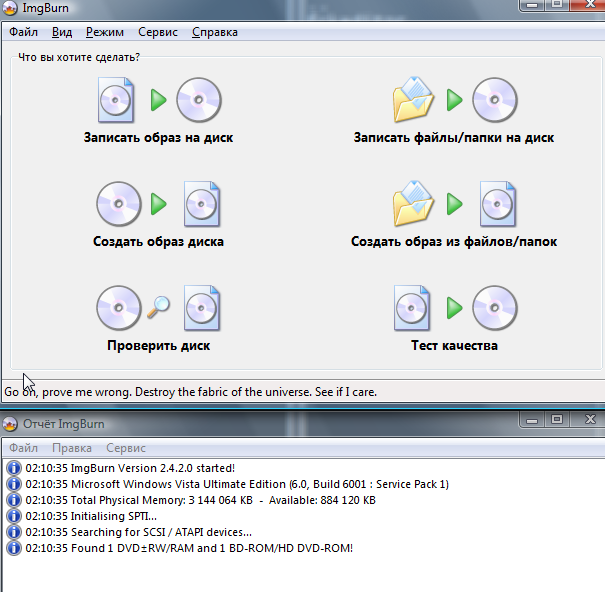Open the 'Вид' menu
This screenshot has width=605, height=592.
click(62, 32)
